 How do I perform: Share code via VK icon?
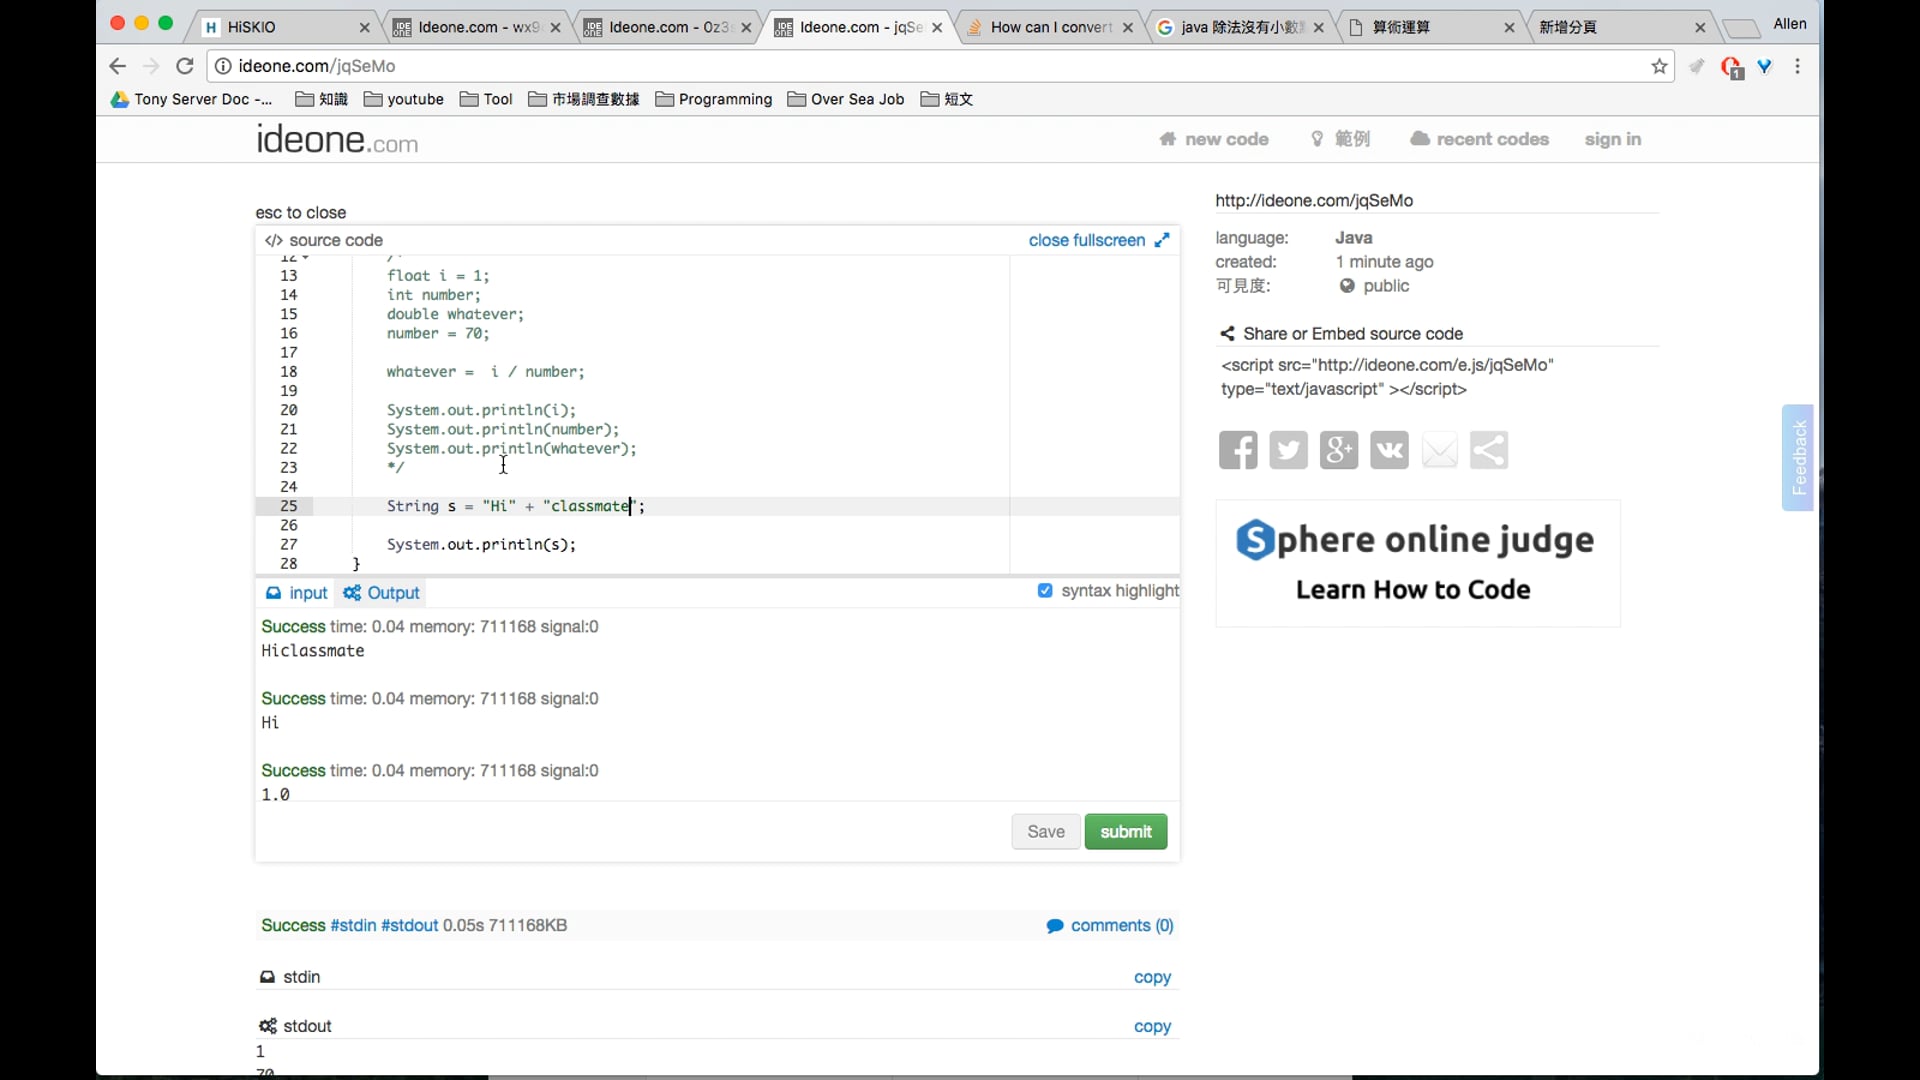click(1389, 450)
